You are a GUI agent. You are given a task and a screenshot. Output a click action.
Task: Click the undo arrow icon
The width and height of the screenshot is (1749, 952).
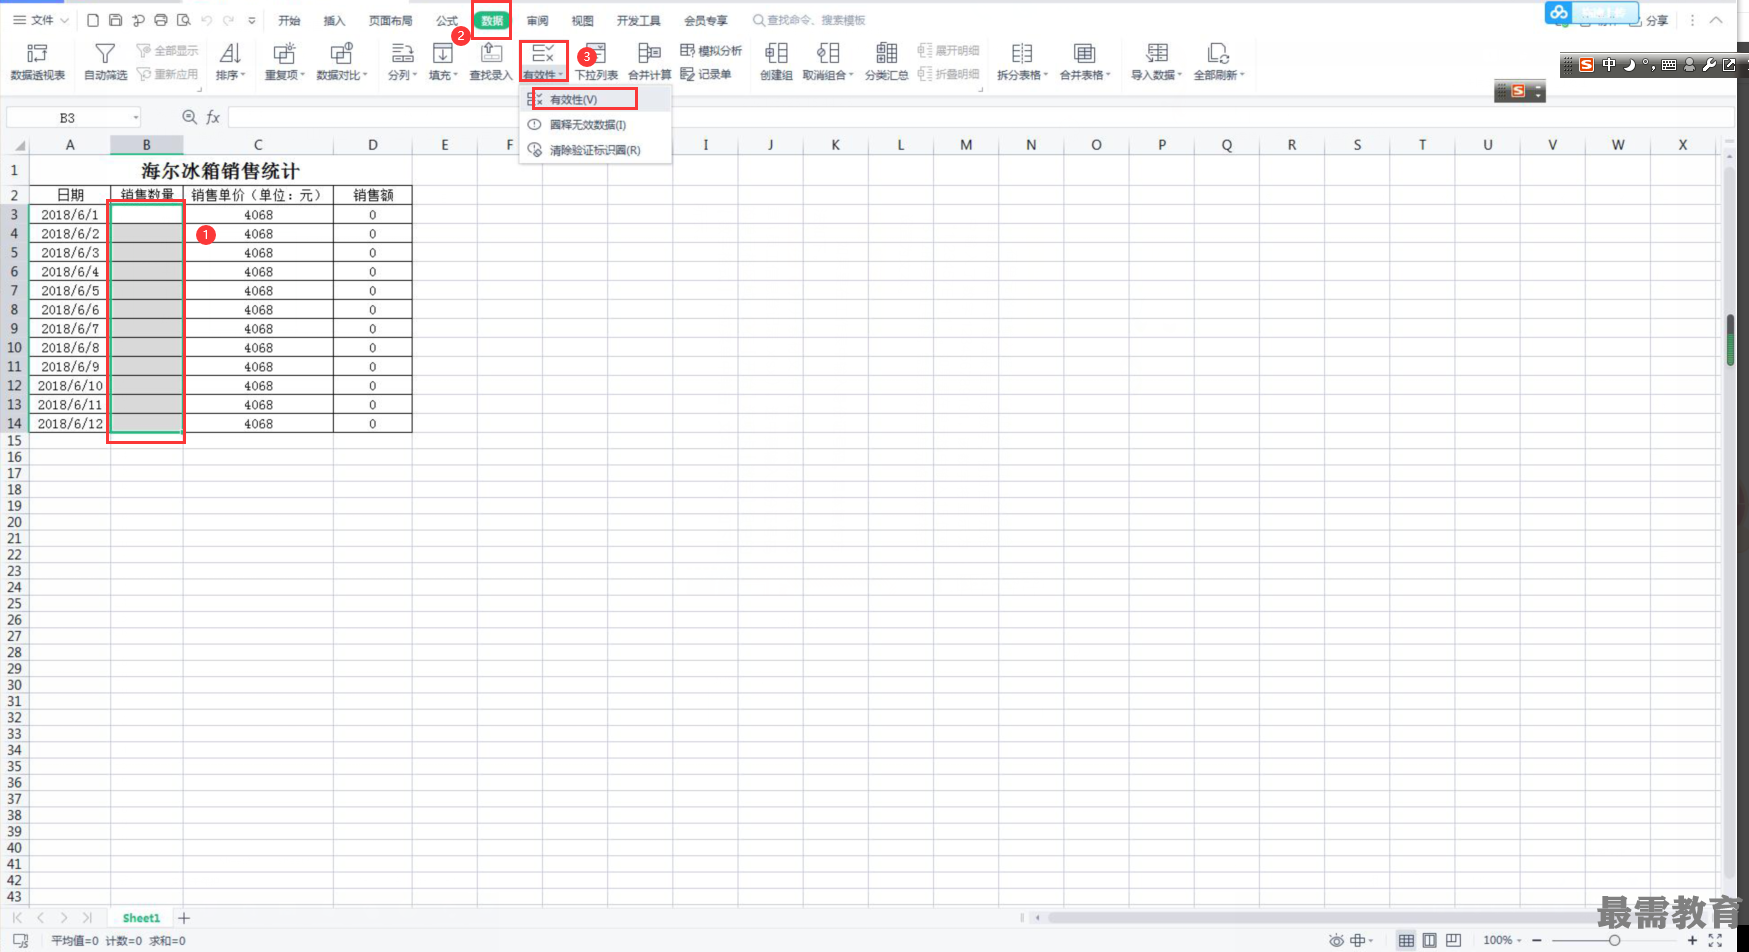click(206, 20)
